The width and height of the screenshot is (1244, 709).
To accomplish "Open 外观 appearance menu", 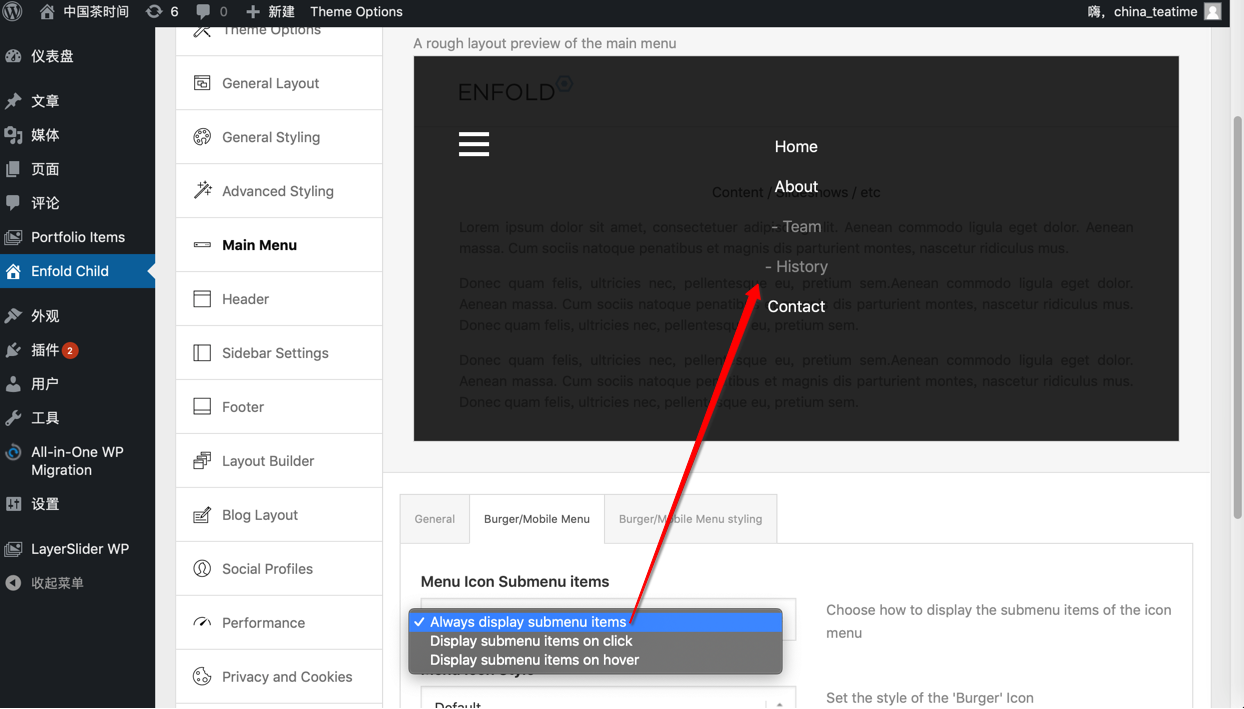I will point(77,316).
